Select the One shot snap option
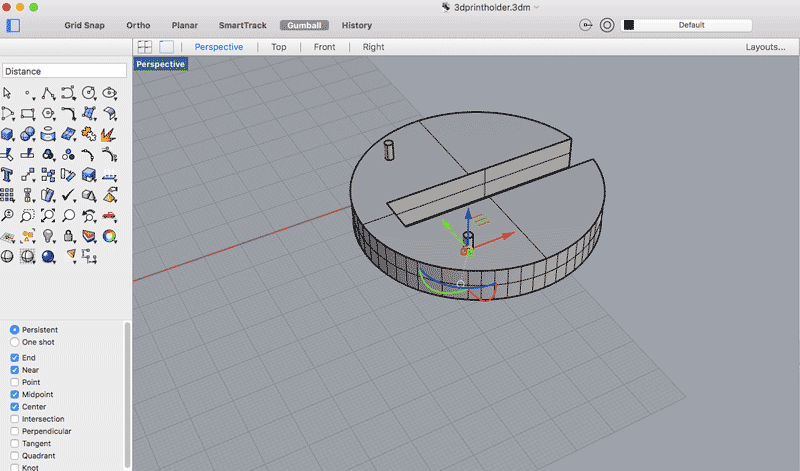This screenshot has height=471, width=800. [14, 342]
